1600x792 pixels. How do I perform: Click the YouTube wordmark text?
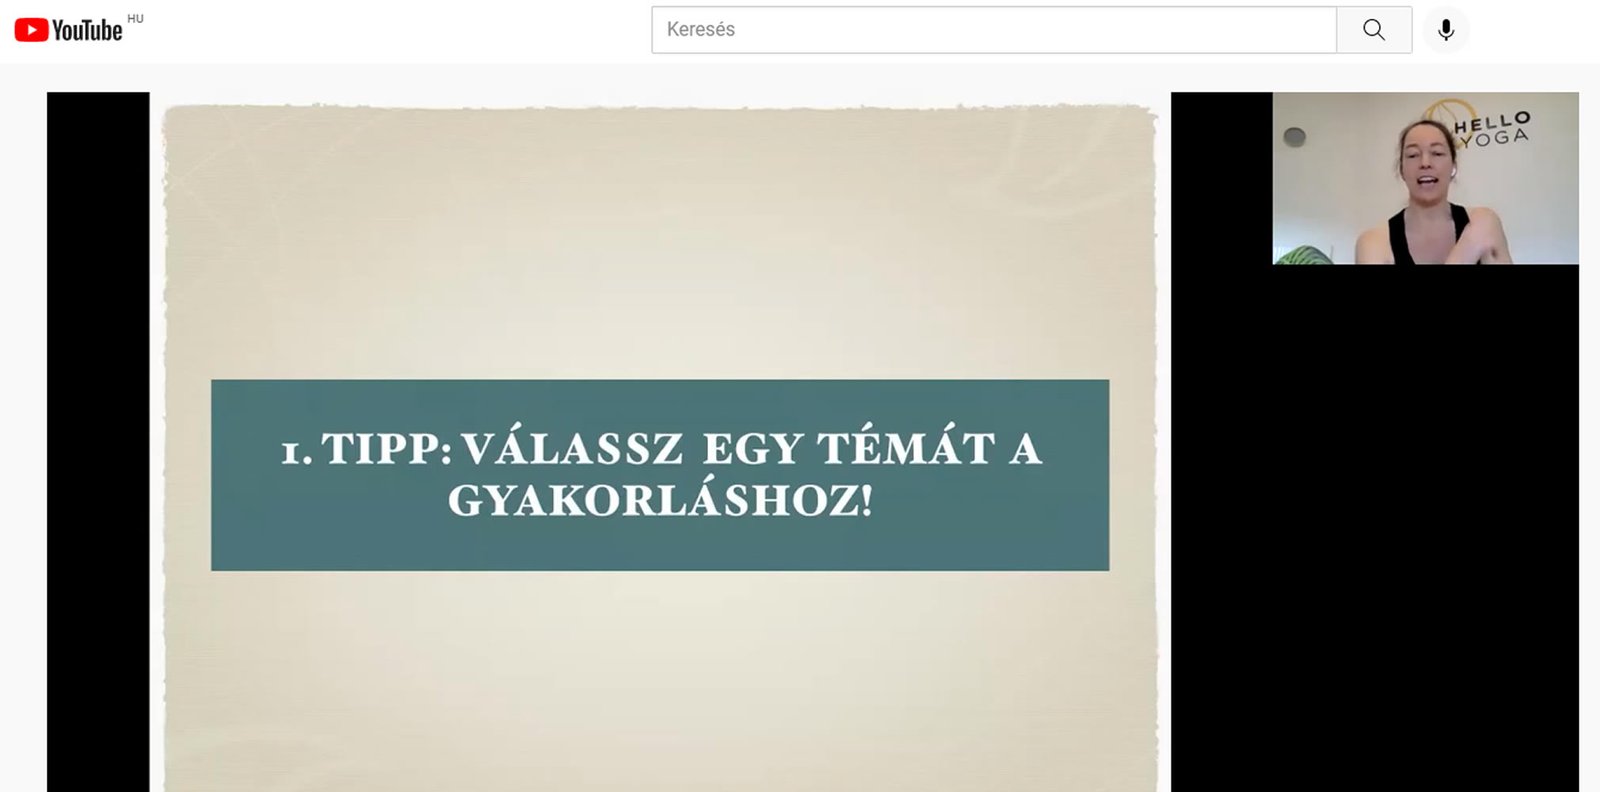(x=87, y=31)
